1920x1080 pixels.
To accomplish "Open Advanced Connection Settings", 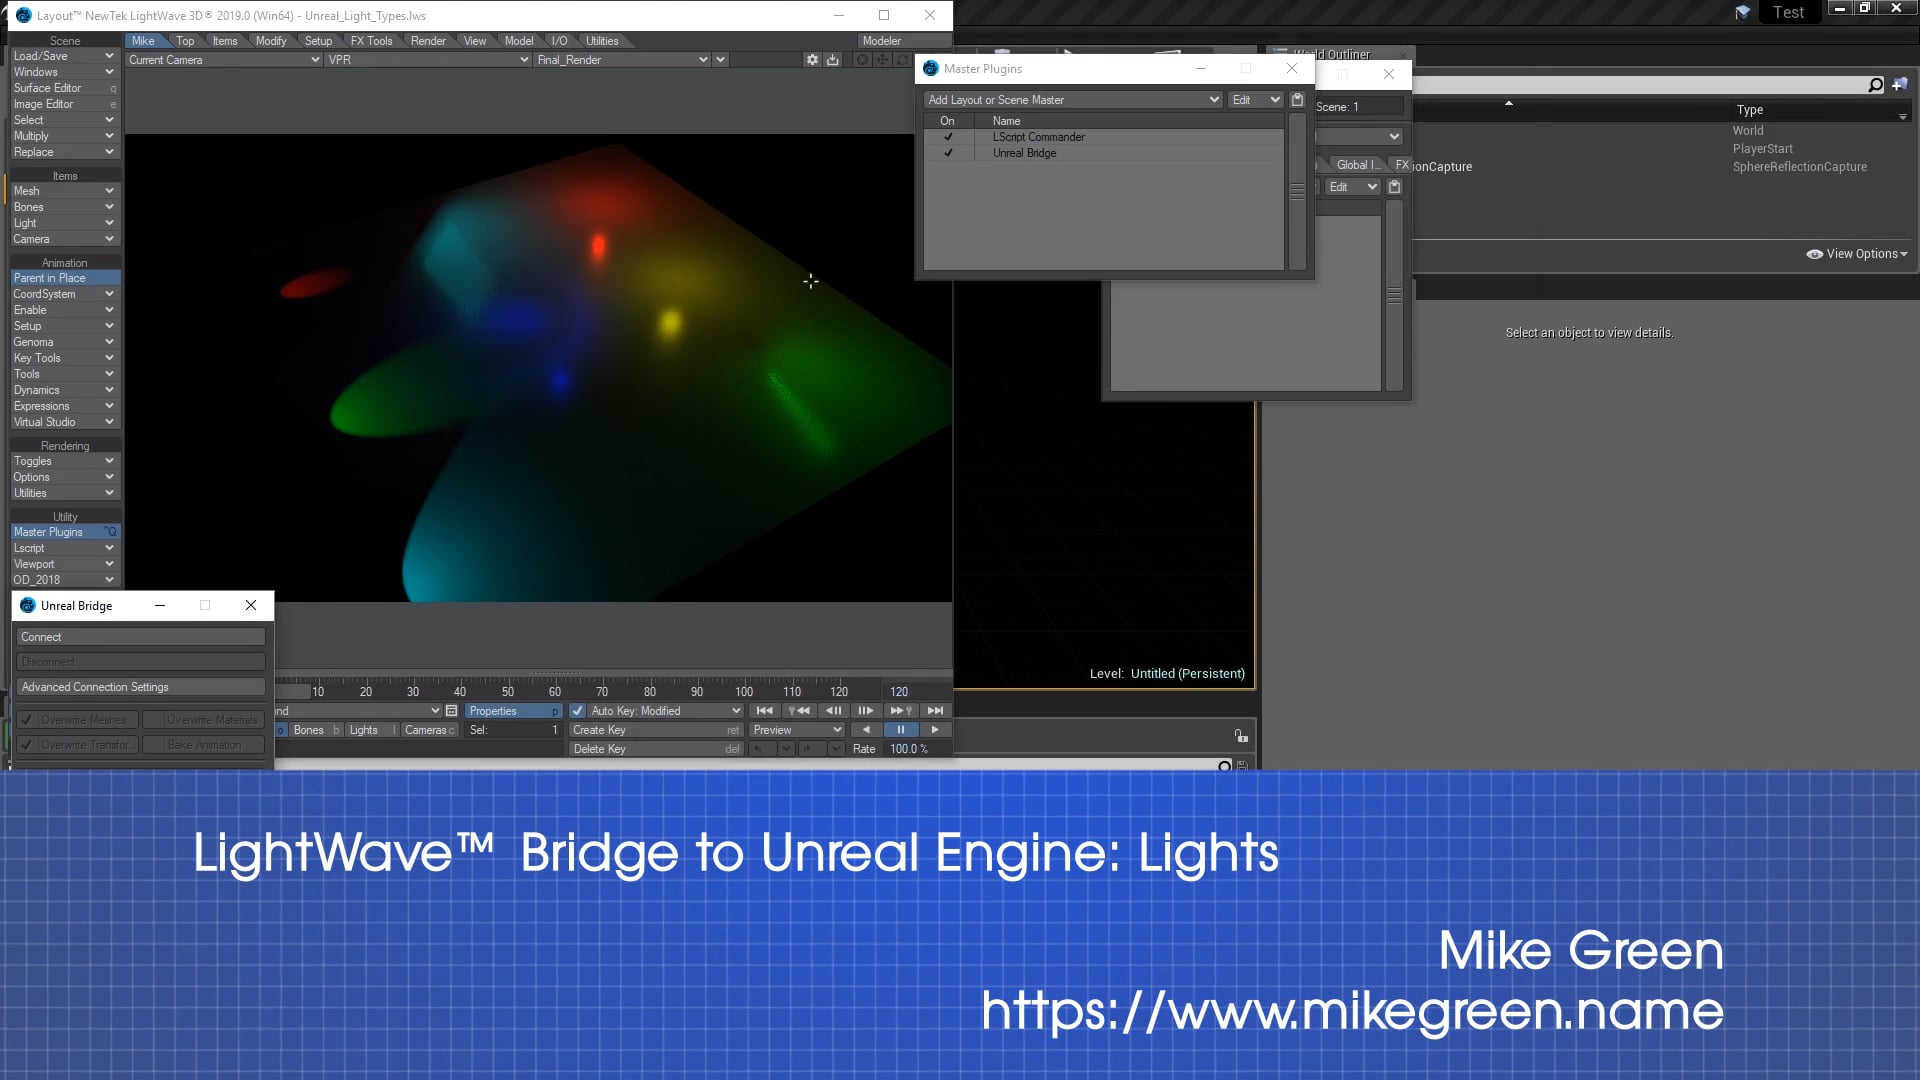I will click(140, 687).
